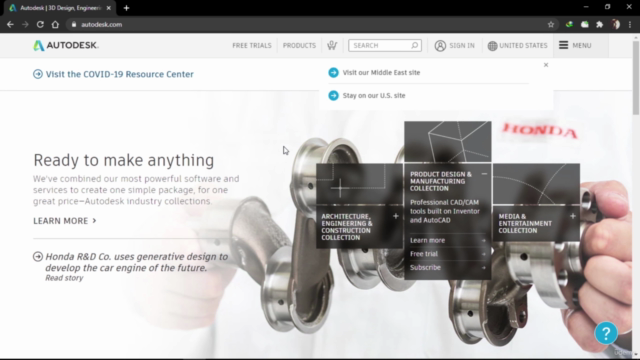Visit the COVID-19 Resource Center link
Image resolution: width=640 pixels, height=360 pixels.
coord(120,74)
